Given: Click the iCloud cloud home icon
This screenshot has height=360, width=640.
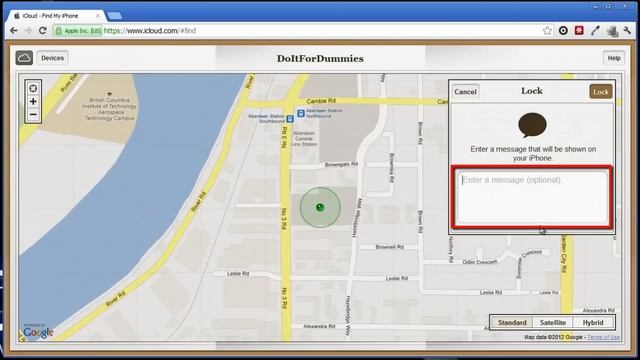Looking at the screenshot, I should (x=24, y=58).
